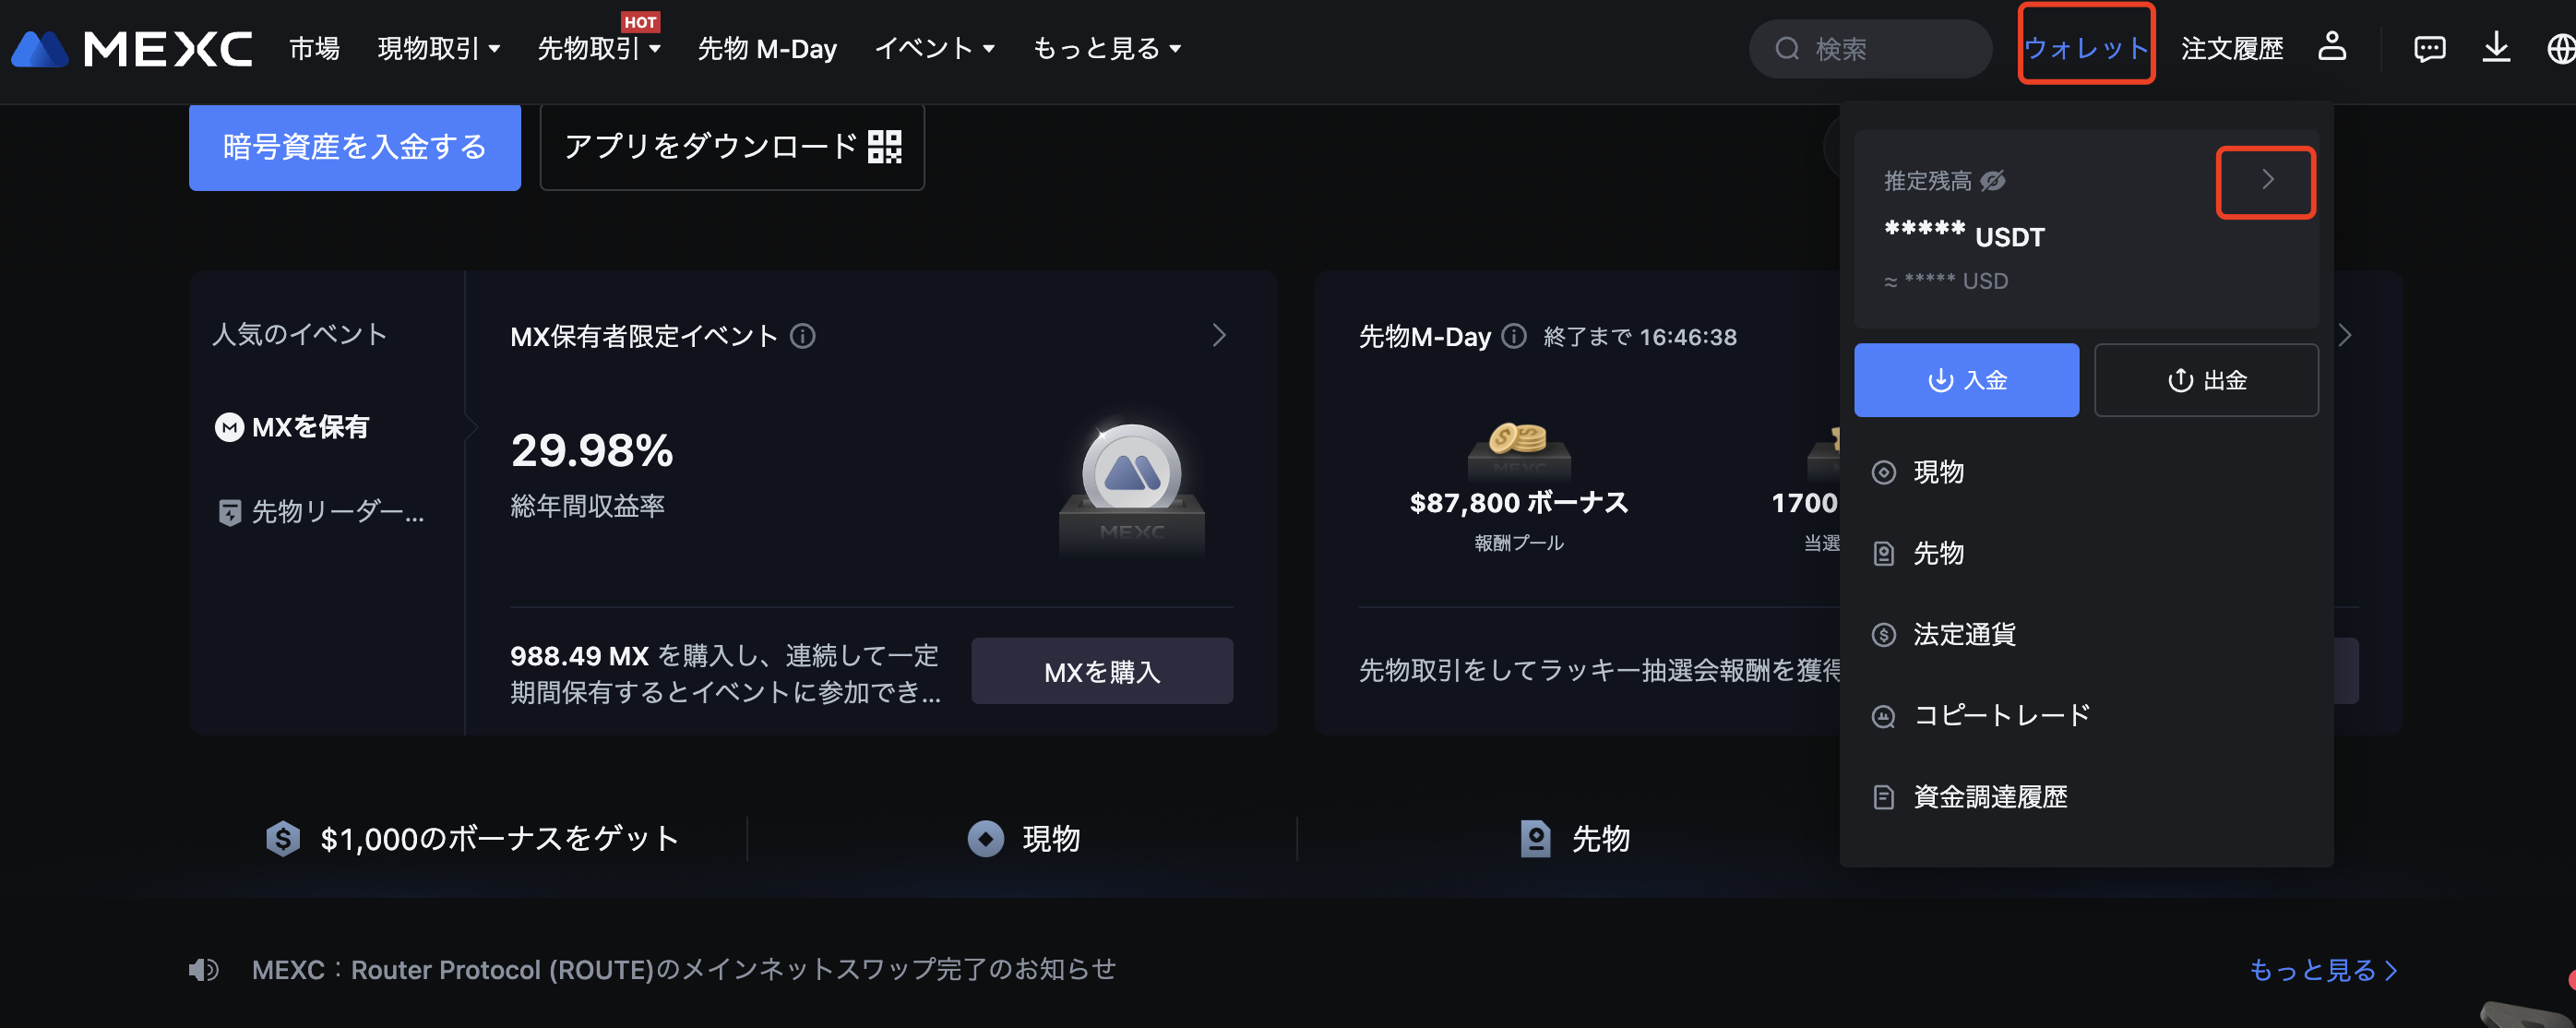
Task: Click the globe language icon
Action: (2561, 48)
